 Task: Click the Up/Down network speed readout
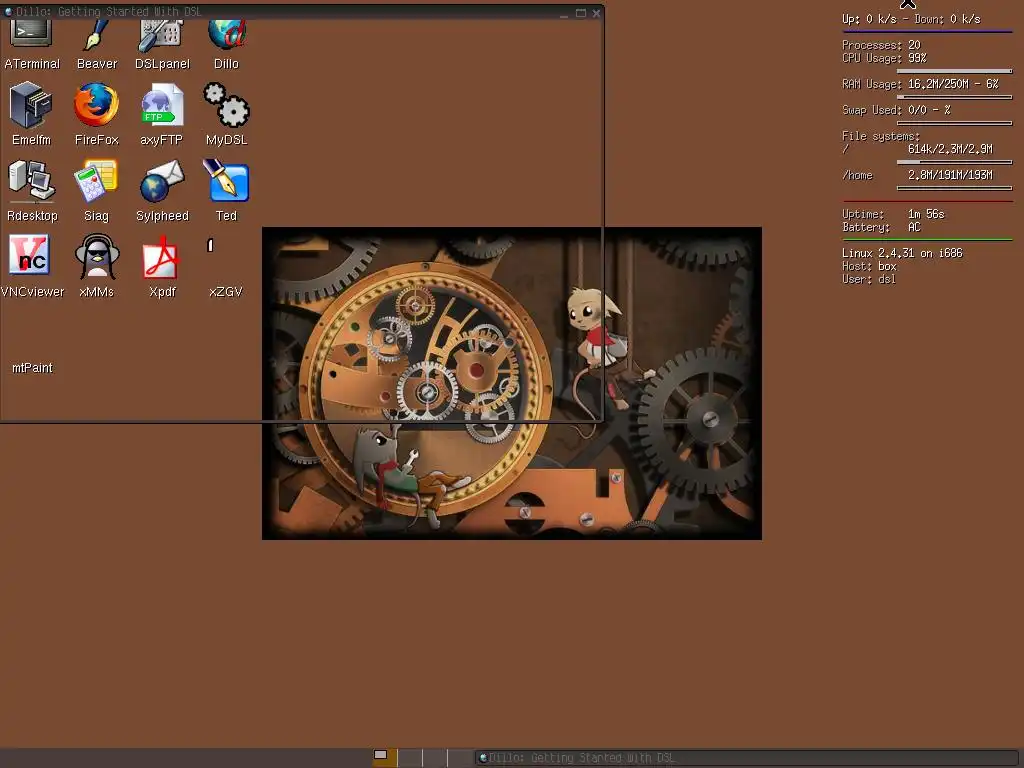(x=911, y=20)
